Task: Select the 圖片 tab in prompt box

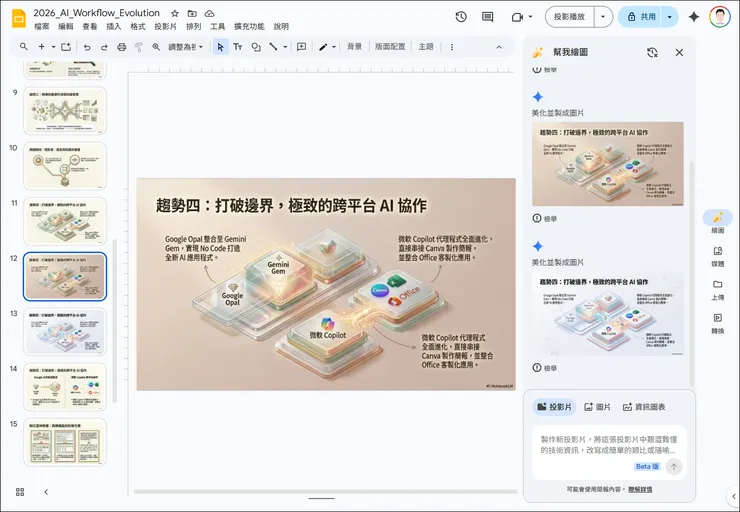Action: coord(597,407)
